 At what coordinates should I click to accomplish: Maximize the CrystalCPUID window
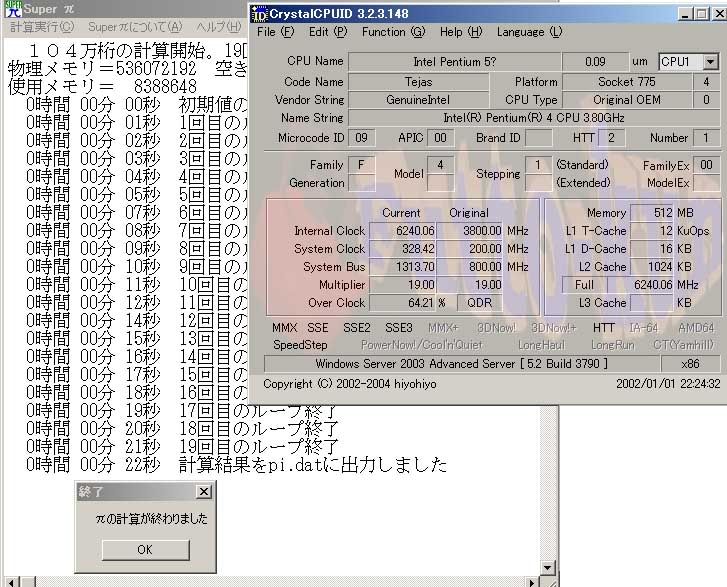point(701,14)
